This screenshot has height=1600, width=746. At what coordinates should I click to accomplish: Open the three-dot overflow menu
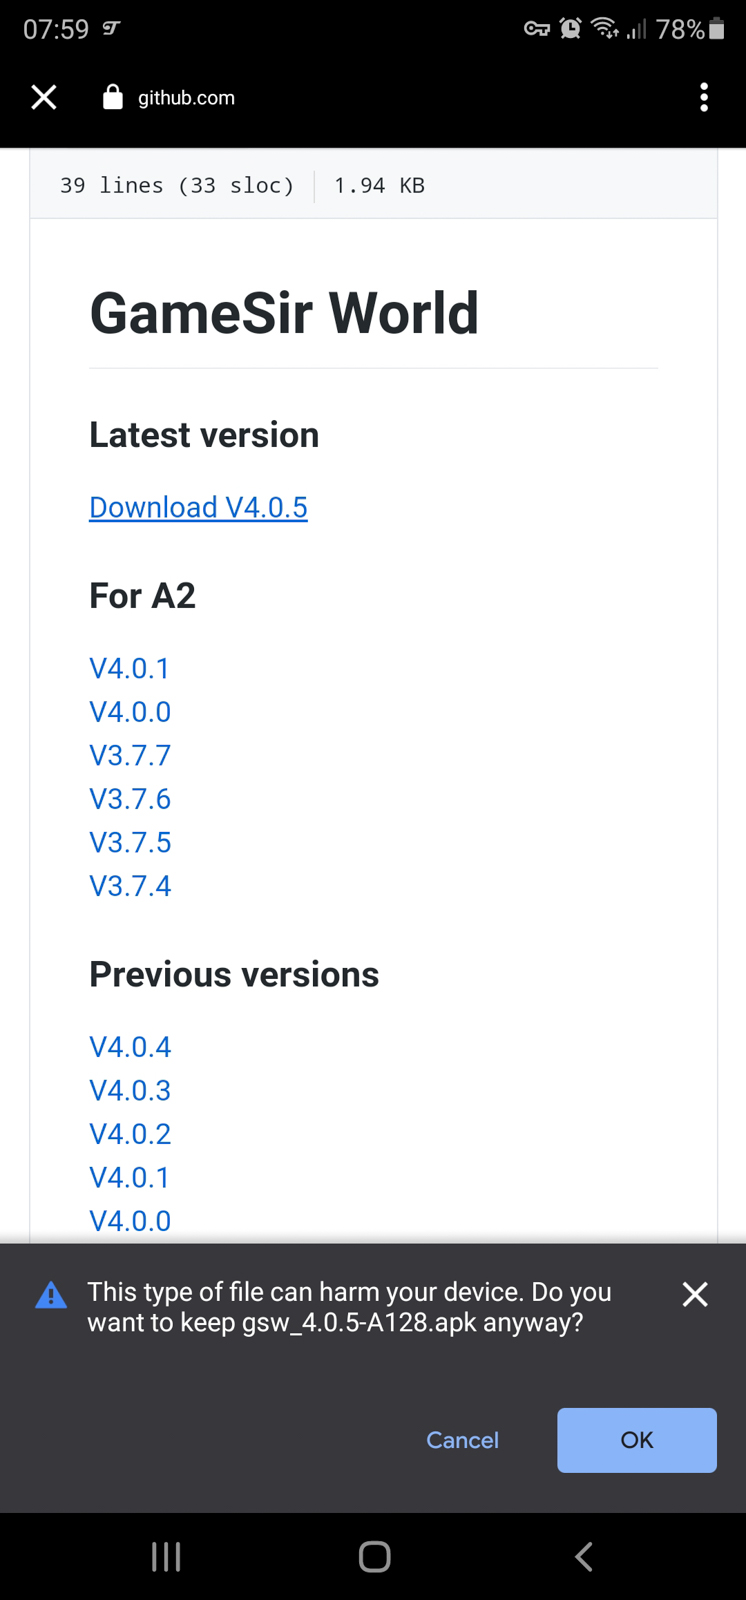pos(704,97)
